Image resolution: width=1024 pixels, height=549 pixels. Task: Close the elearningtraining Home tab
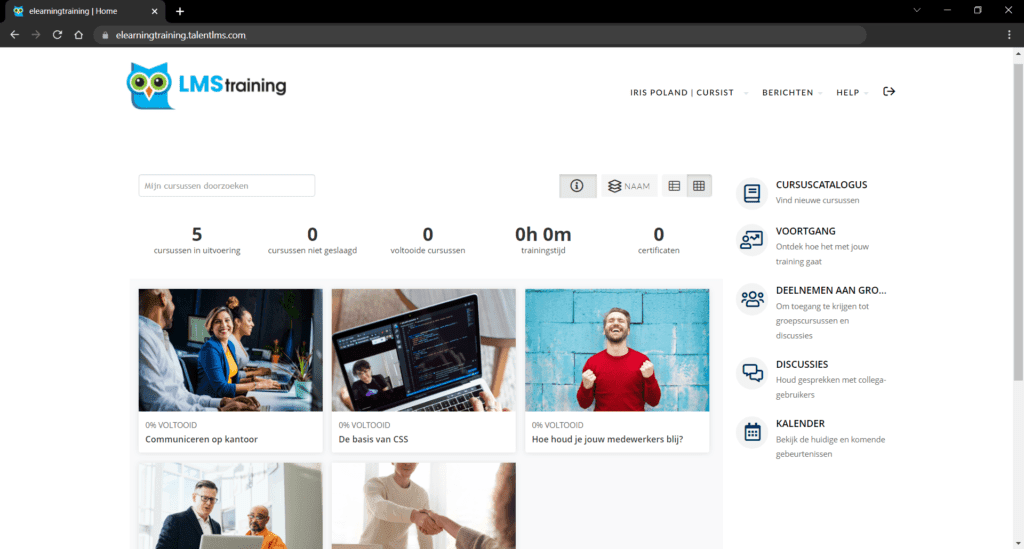pyautogui.click(x=155, y=11)
